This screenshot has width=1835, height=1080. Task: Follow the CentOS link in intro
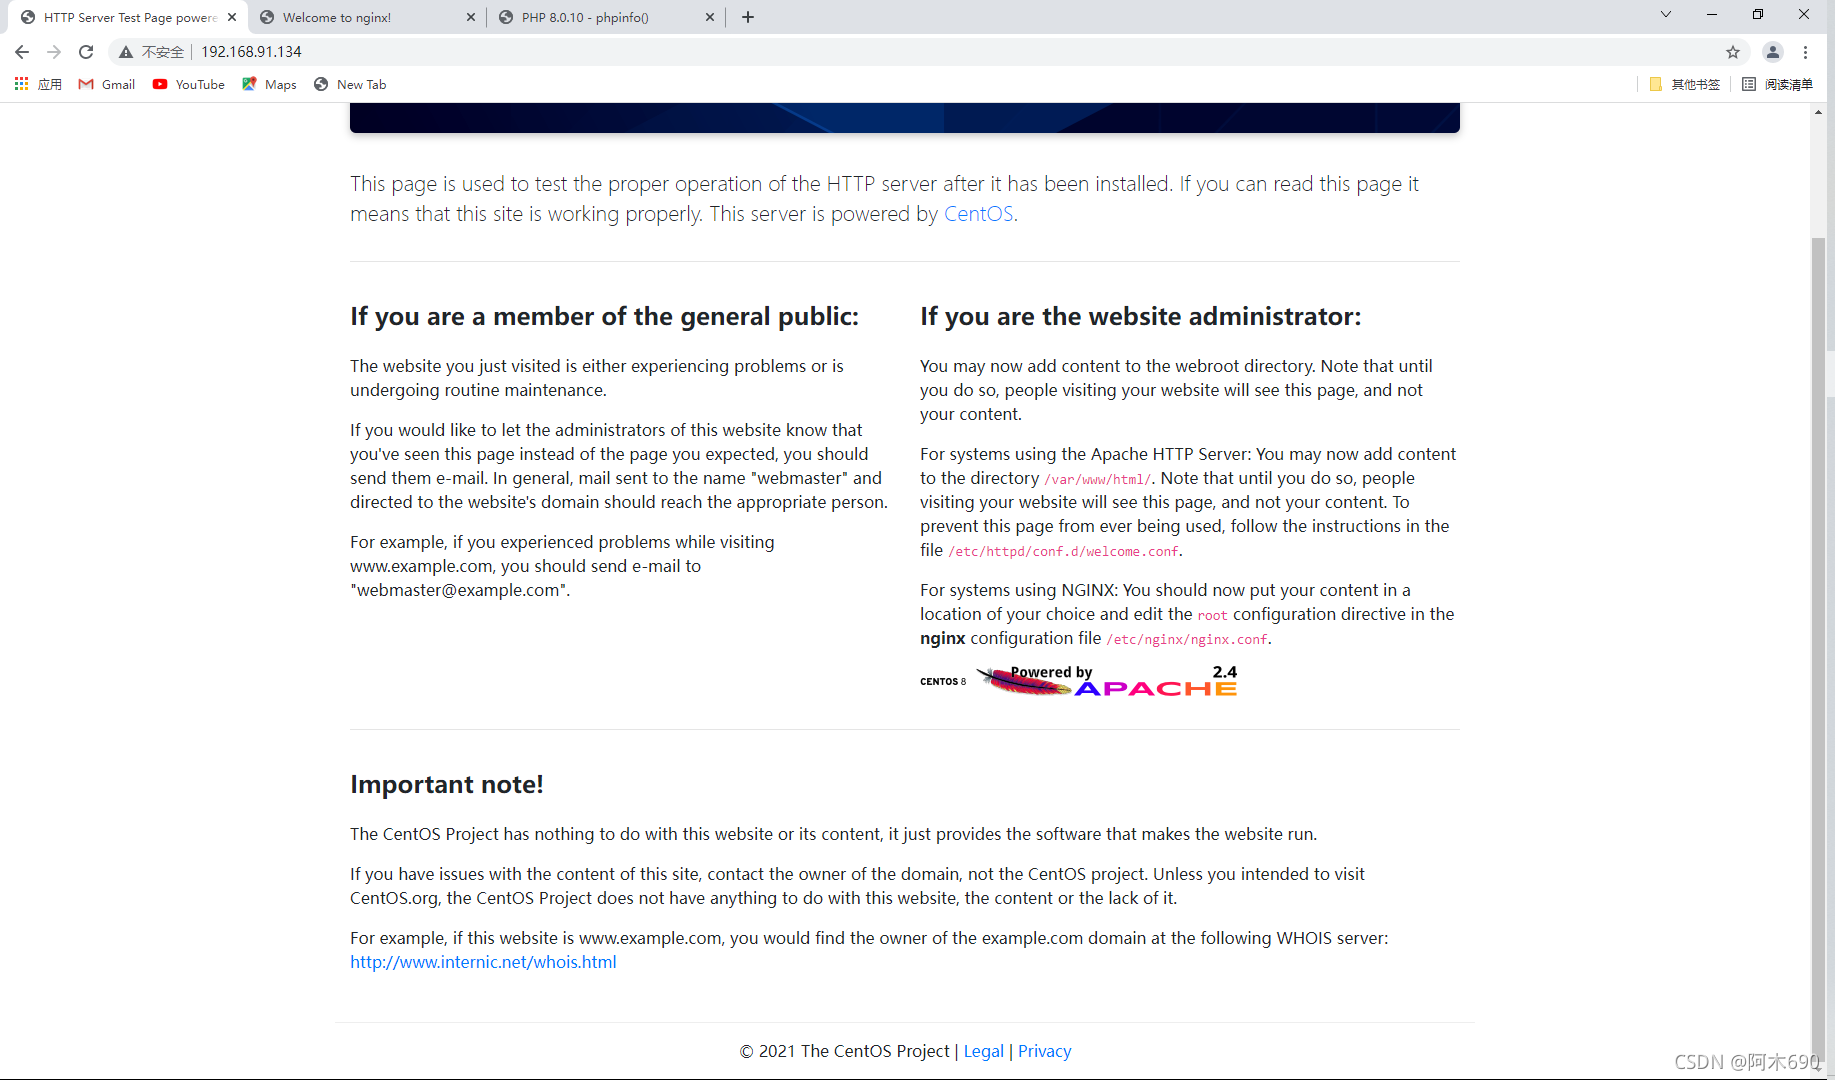click(x=979, y=214)
